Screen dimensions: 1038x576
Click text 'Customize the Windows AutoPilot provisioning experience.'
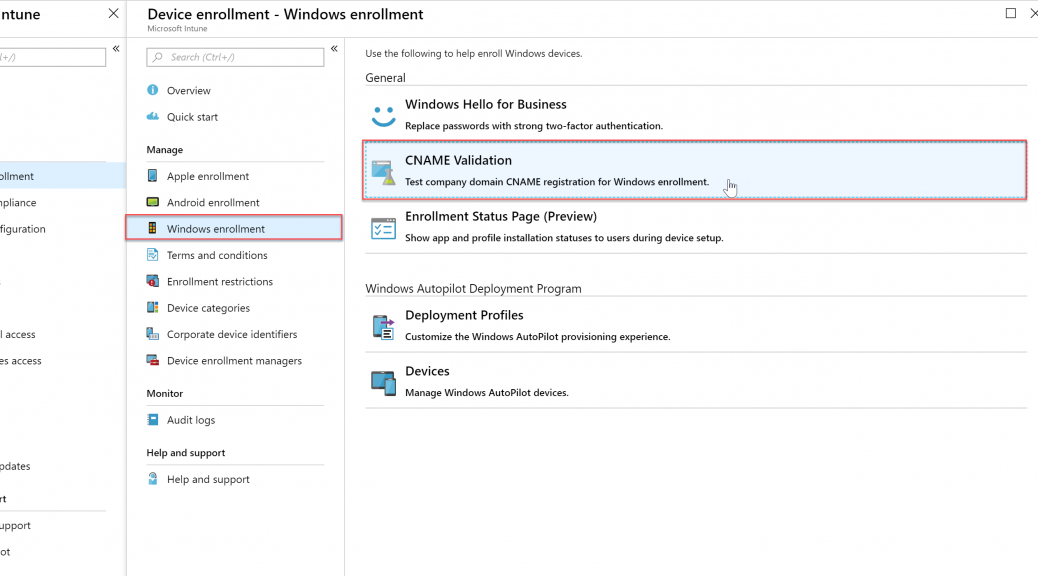pos(538,336)
